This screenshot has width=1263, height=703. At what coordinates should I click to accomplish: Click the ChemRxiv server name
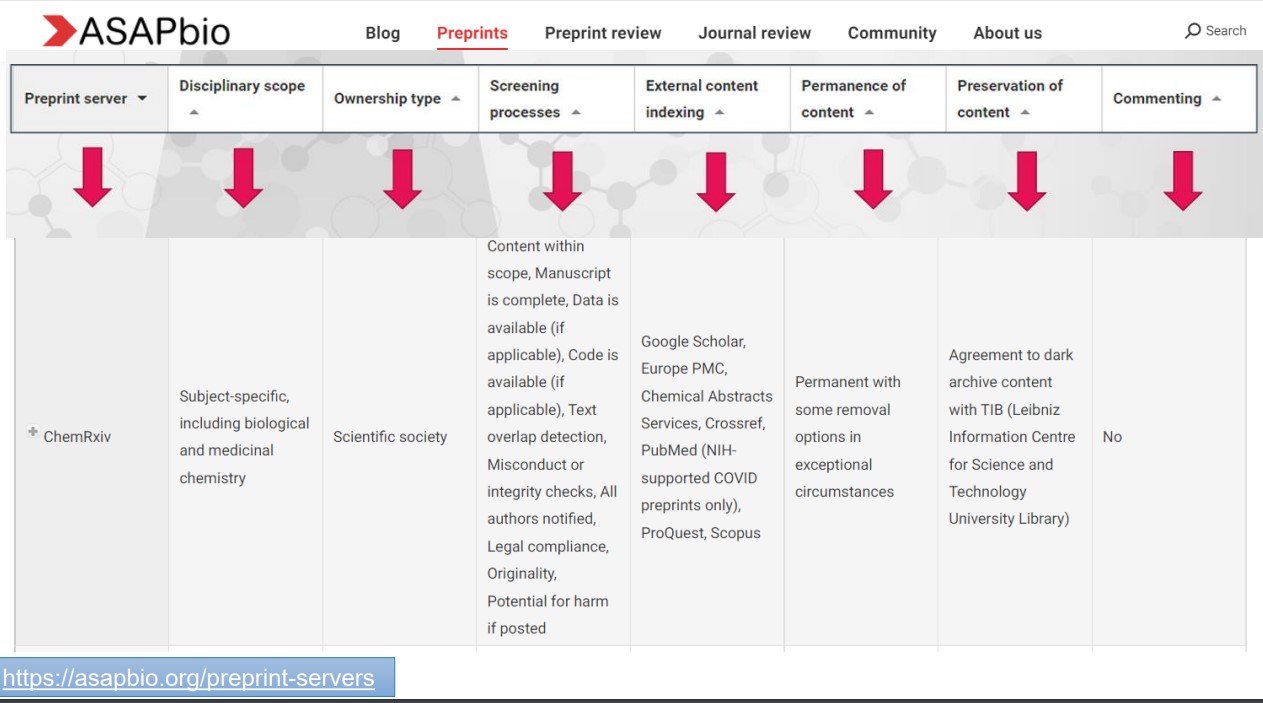77,437
